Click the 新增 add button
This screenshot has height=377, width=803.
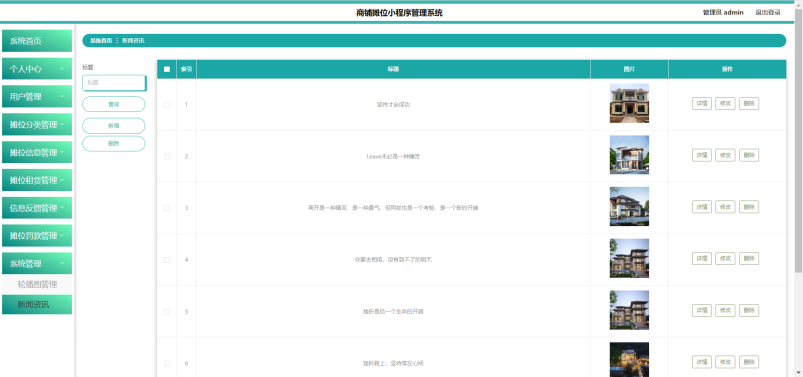pos(114,125)
